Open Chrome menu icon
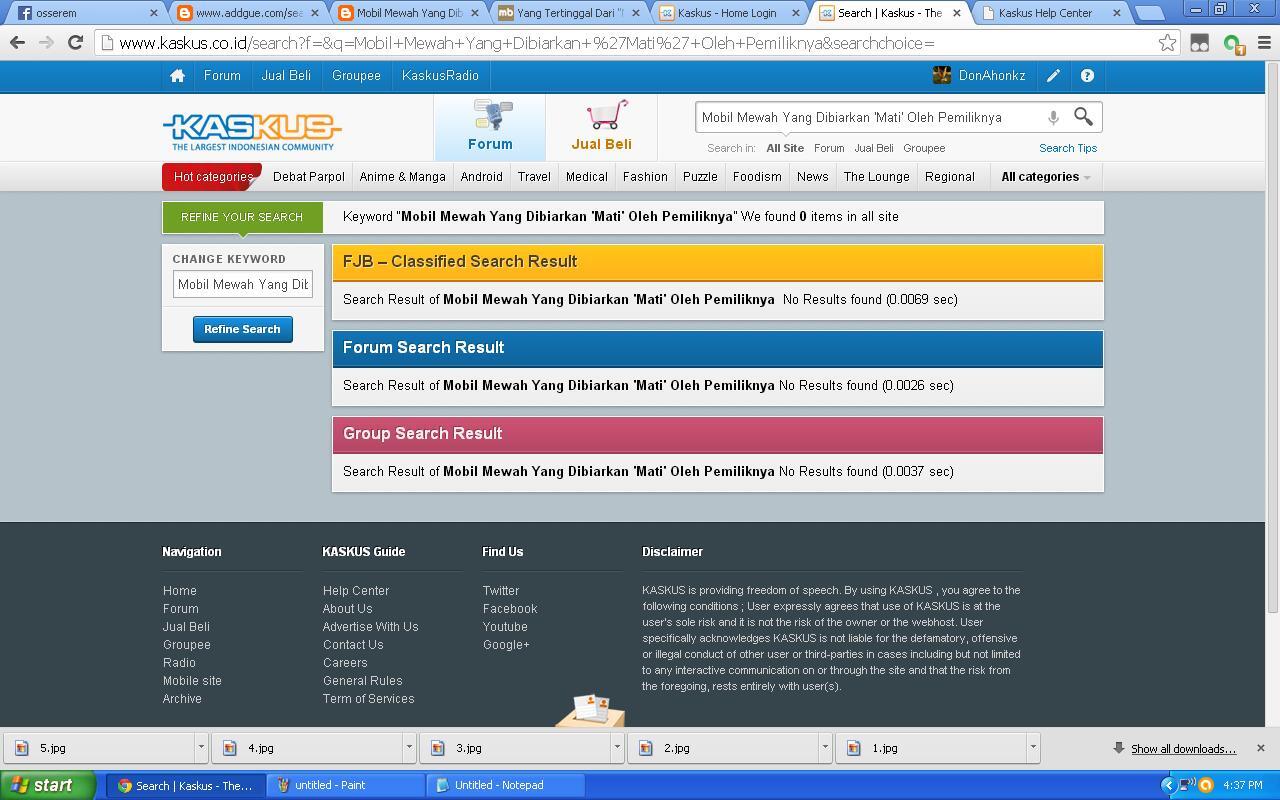 pos(1263,43)
